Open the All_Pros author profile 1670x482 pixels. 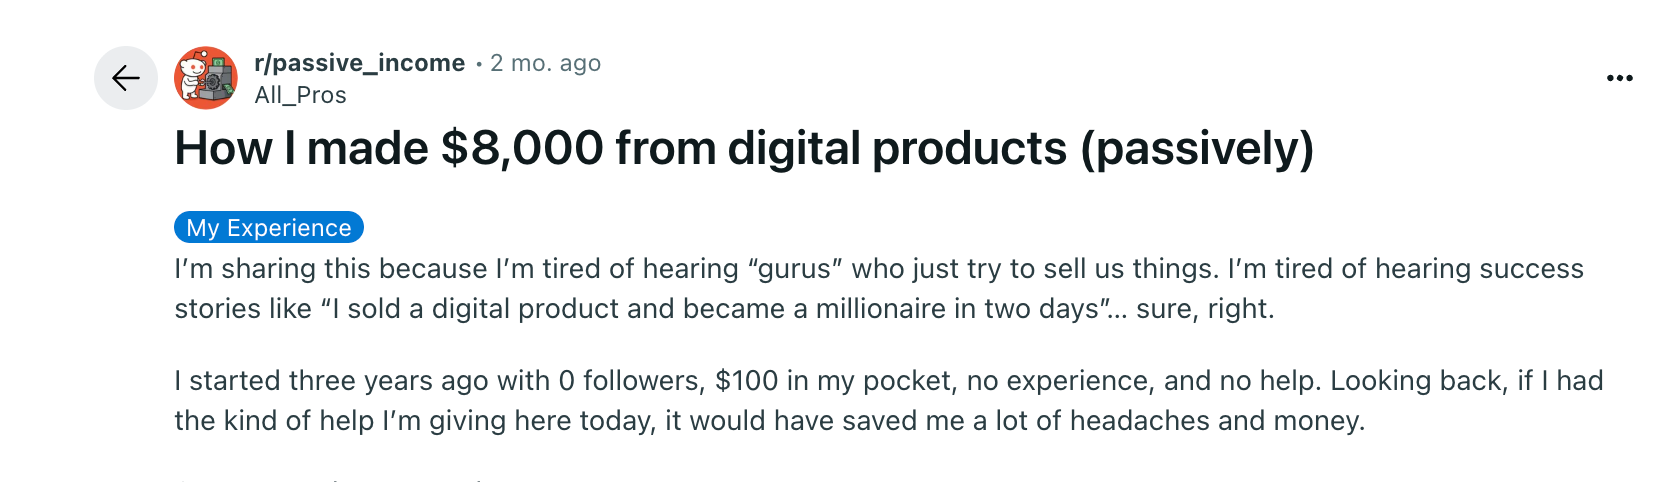click(x=300, y=95)
